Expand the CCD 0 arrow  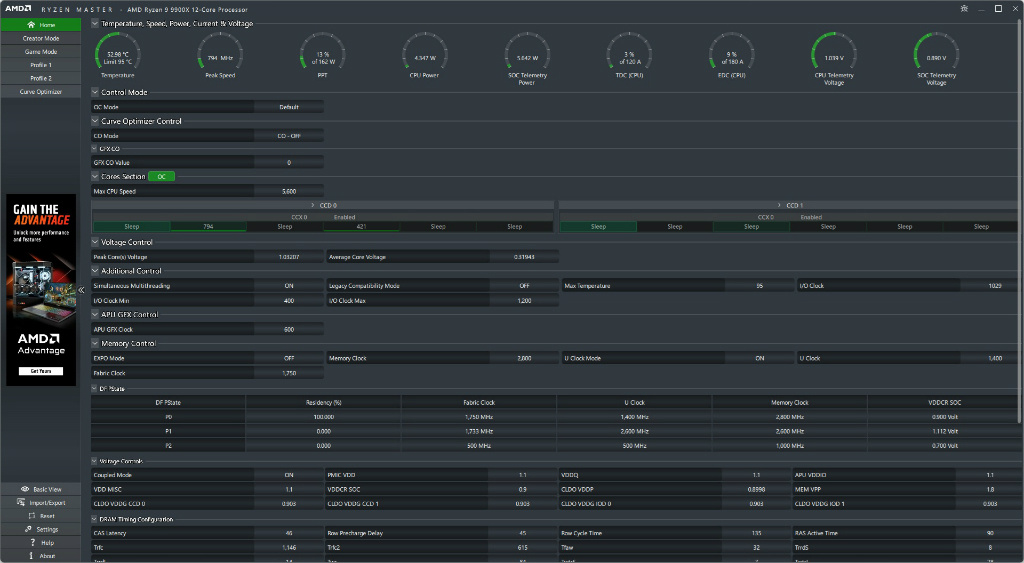coord(313,205)
